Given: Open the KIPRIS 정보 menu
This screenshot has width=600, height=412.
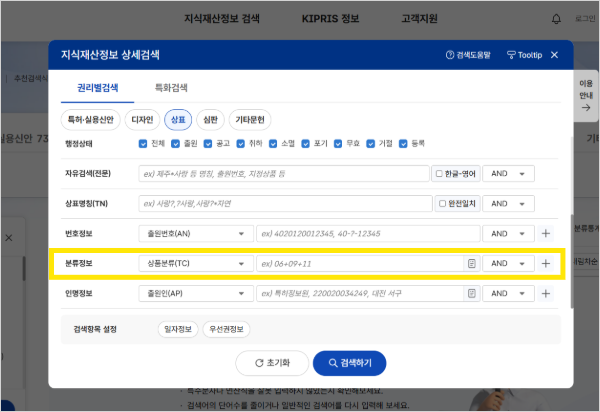Looking at the screenshot, I should (x=331, y=19).
